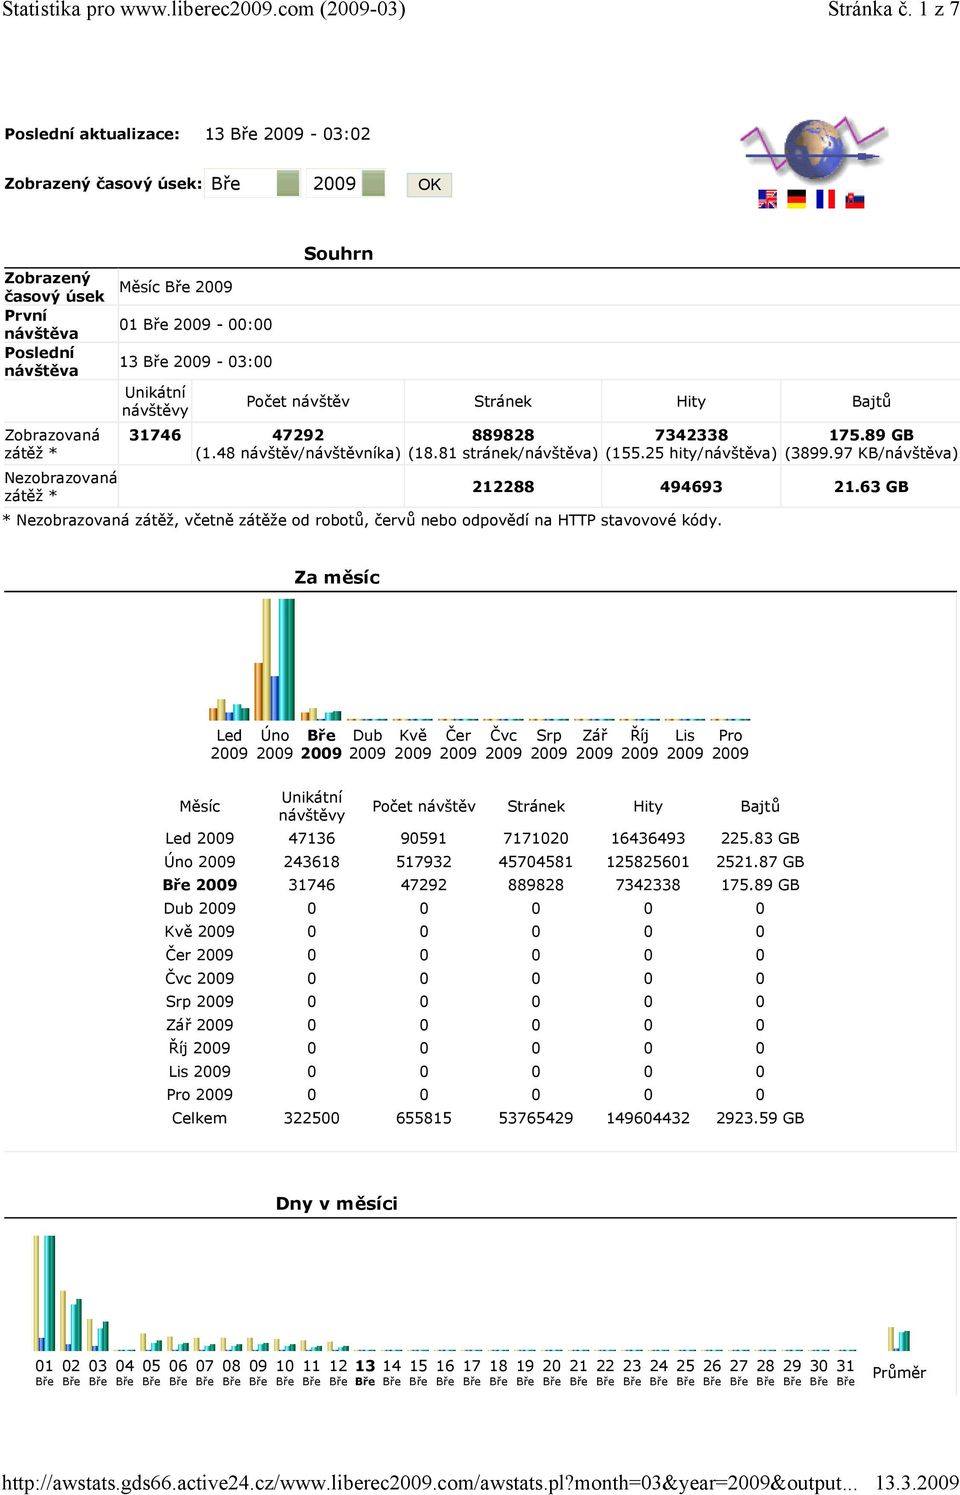The height and width of the screenshot is (1495, 960).
Task: Click the visits value 47292 in Souhrn
Action: tap(298, 435)
